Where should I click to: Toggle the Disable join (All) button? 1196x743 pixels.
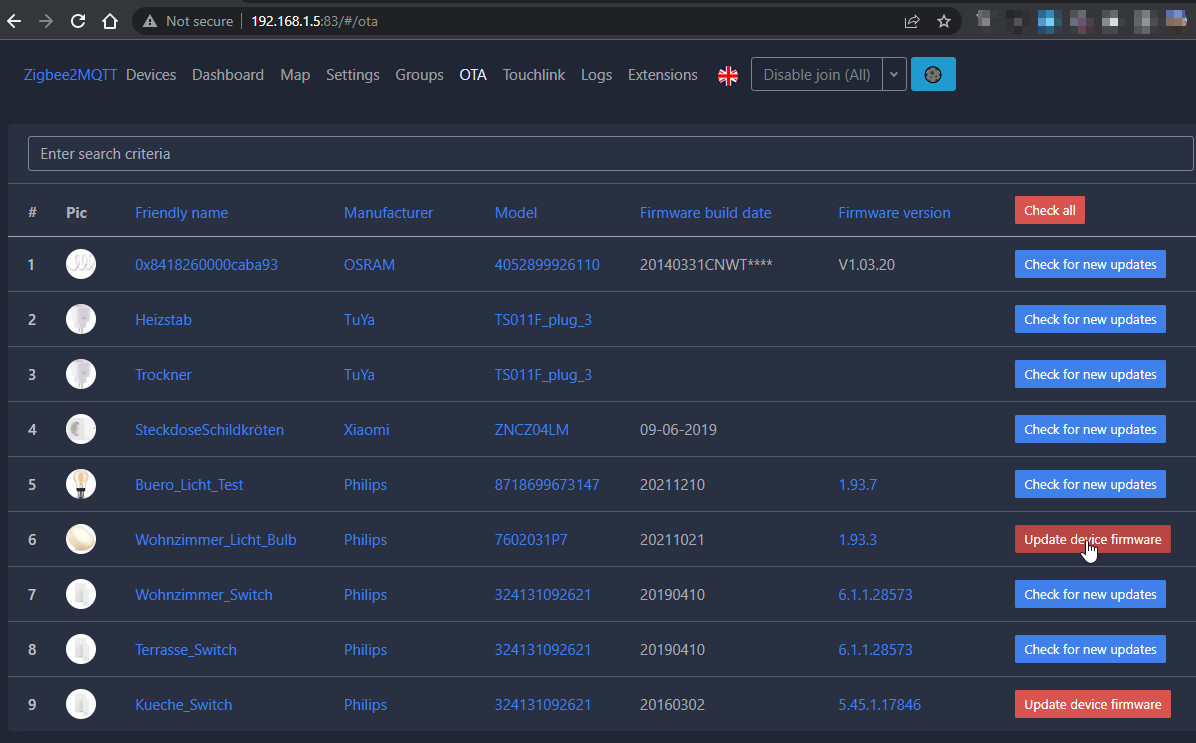tap(816, 75)
